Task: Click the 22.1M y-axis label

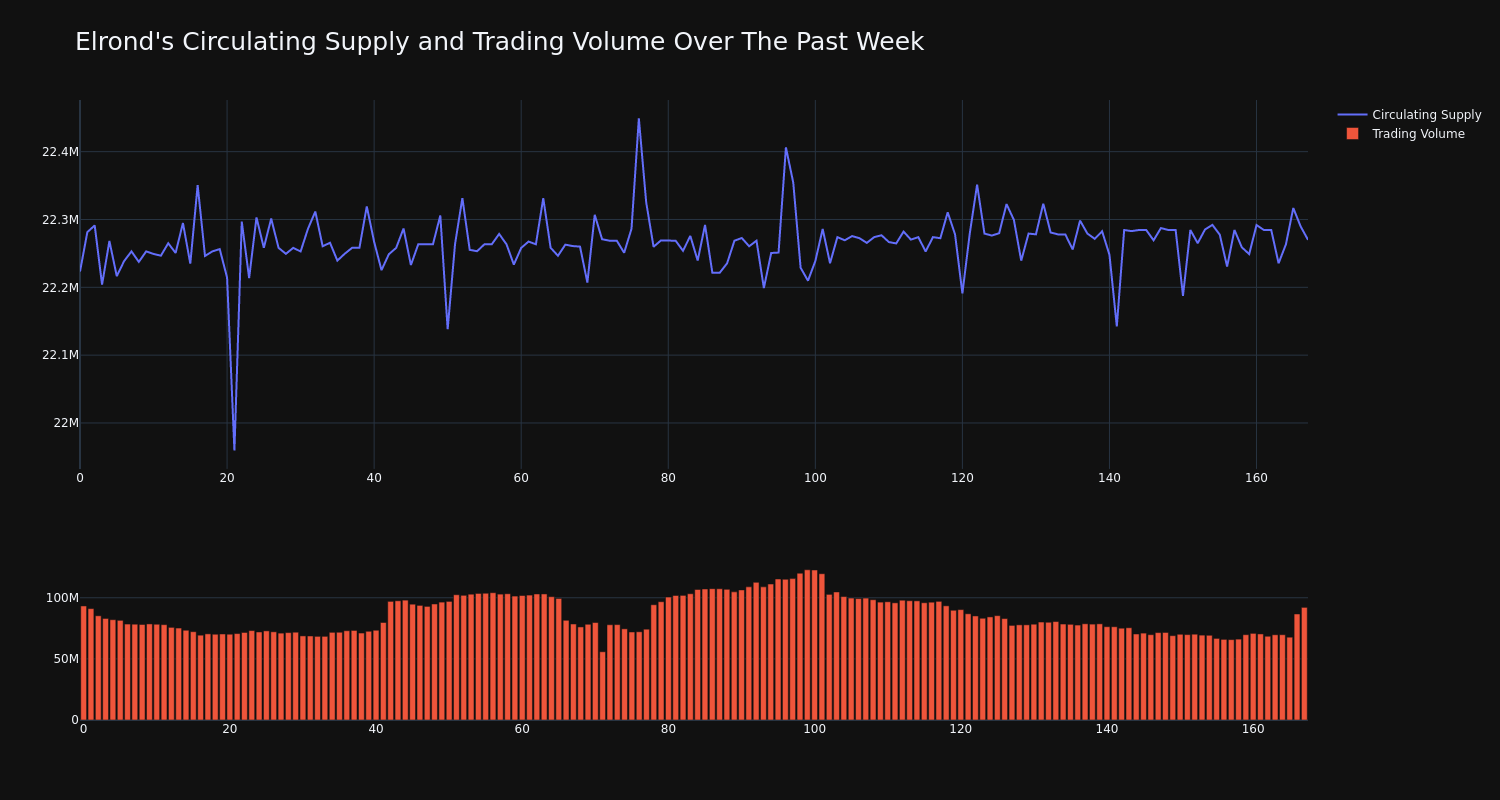Action: point(60,355)
